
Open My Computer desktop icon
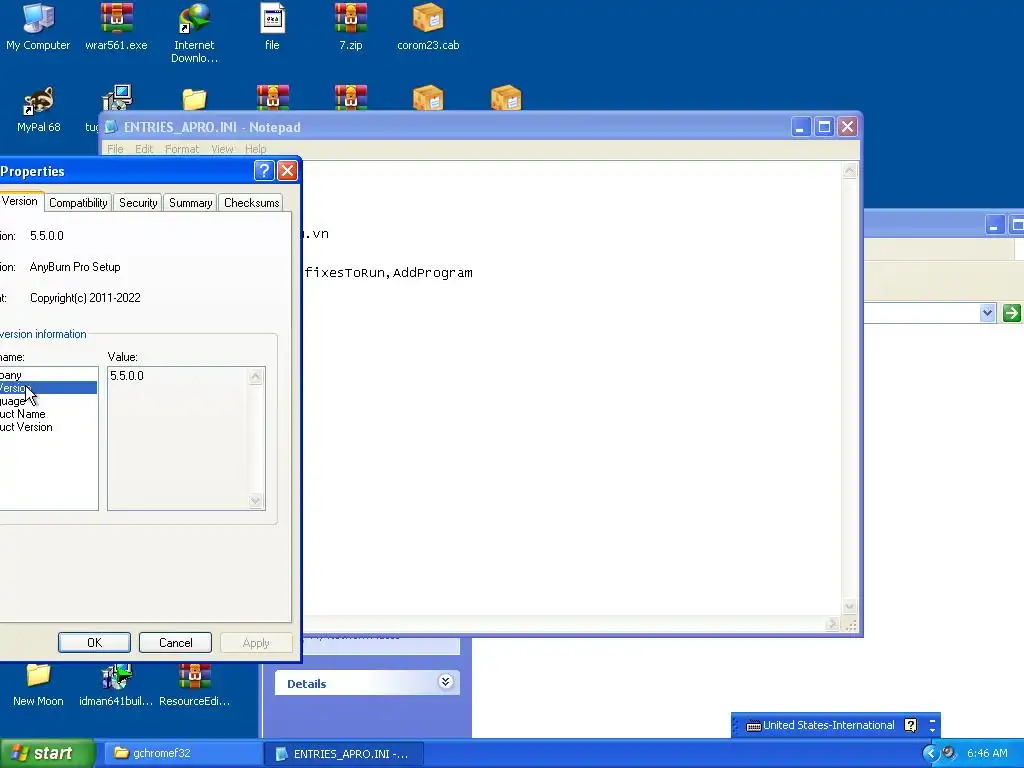click(38, 26)
